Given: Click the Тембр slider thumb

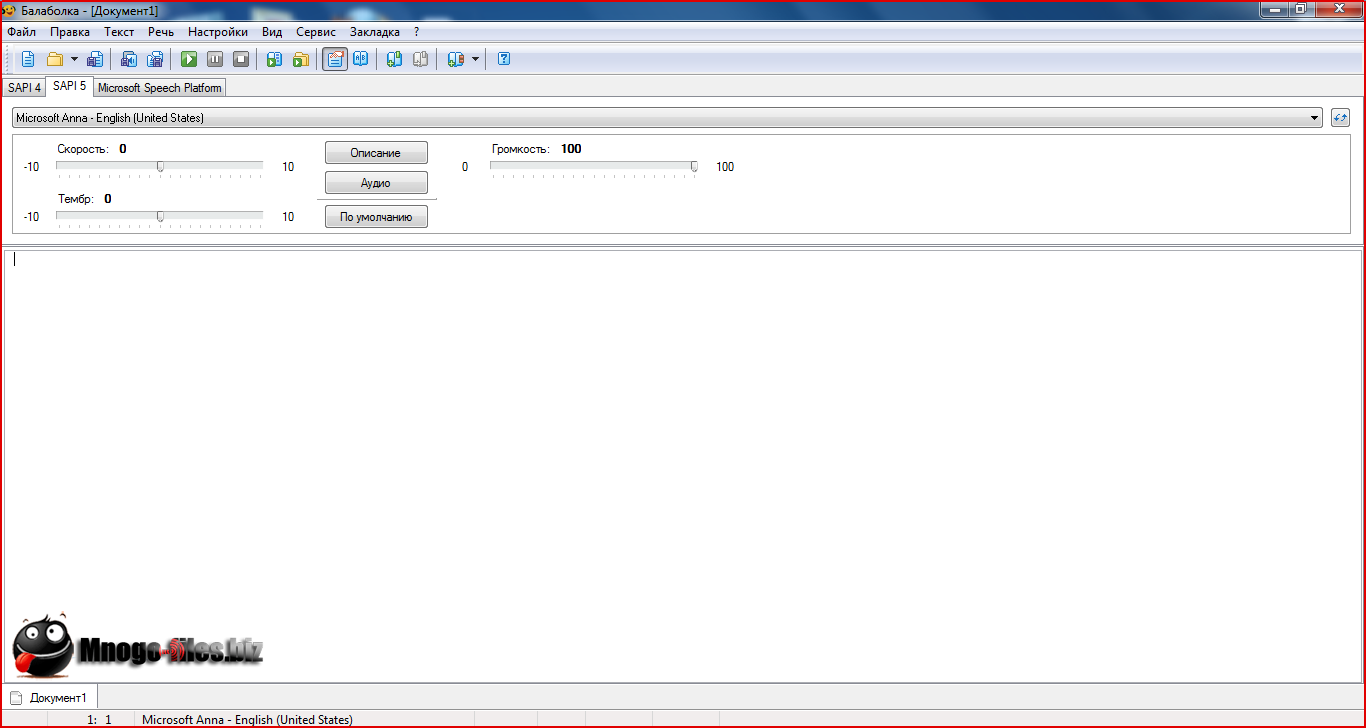Looking at the screenshot, I should click(160, 217).
